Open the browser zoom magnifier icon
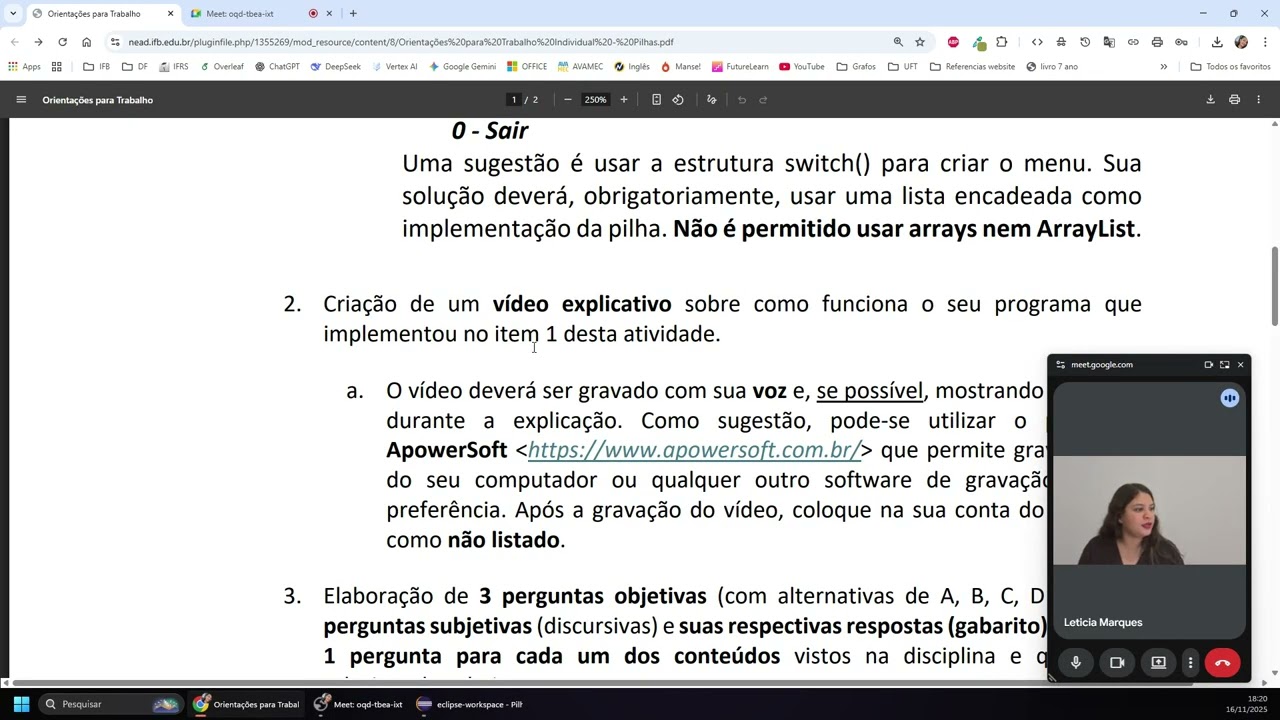The width and height of the screenshot is (1280, 720). 898,42
